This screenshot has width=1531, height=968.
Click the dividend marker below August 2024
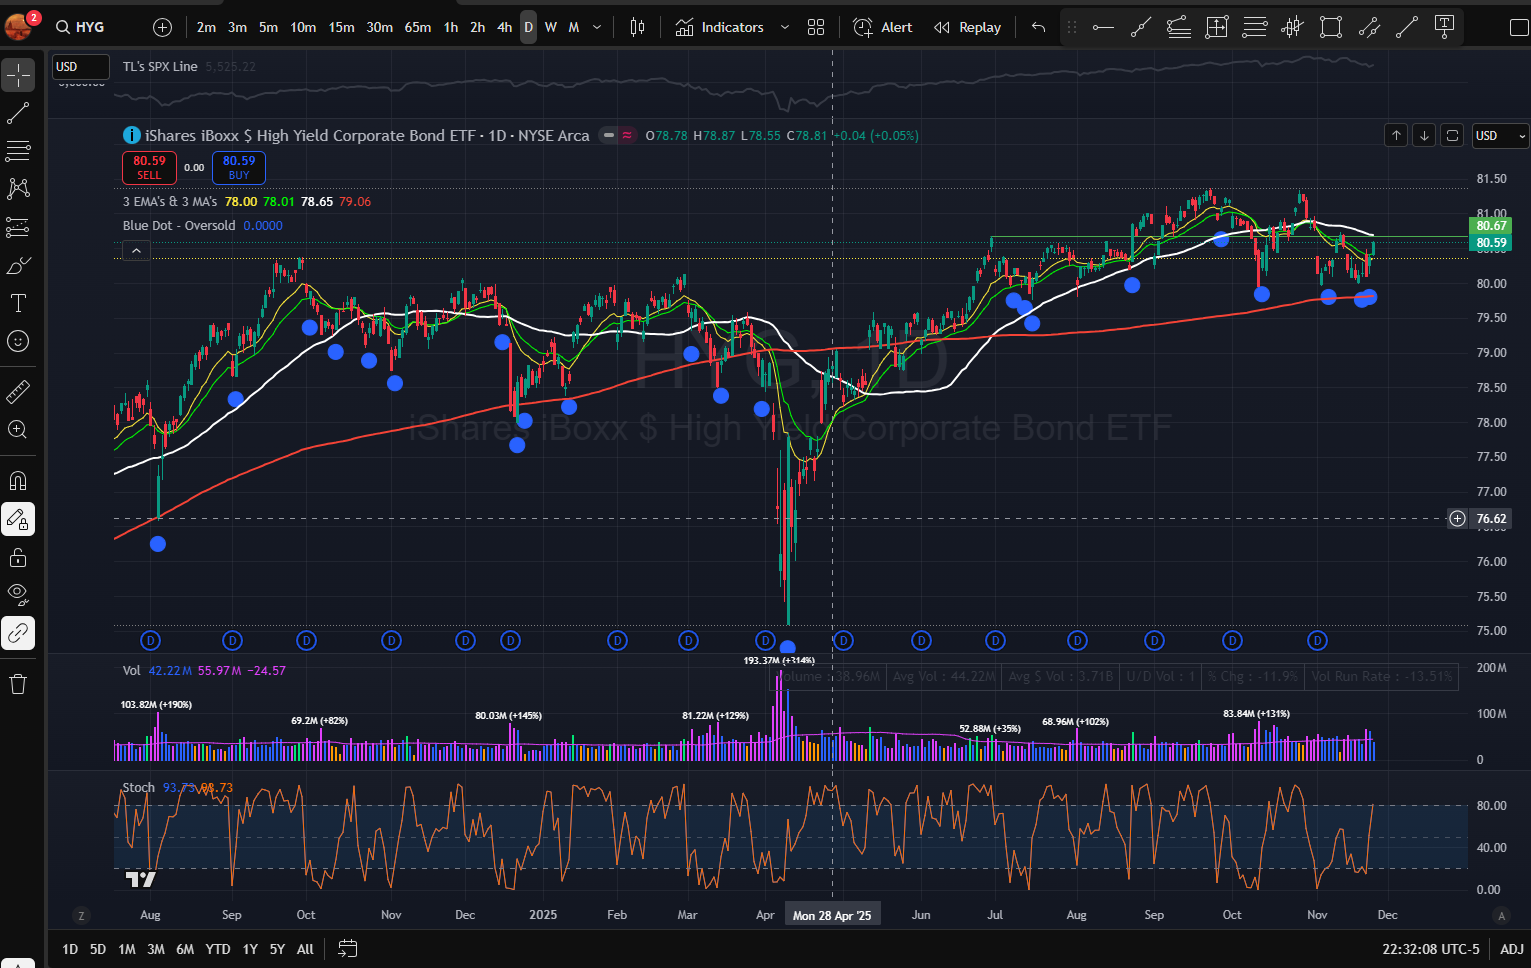point(150,640)
